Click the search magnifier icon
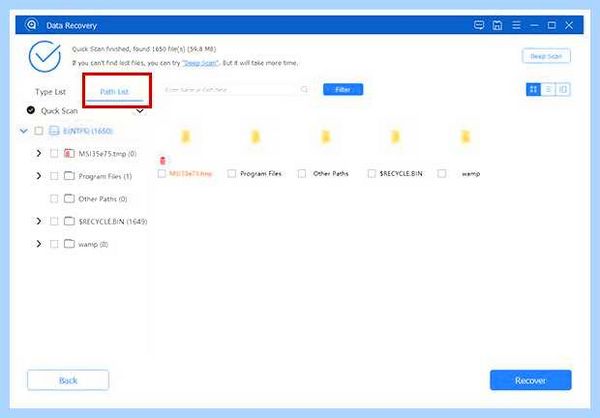 pos(304,90)
